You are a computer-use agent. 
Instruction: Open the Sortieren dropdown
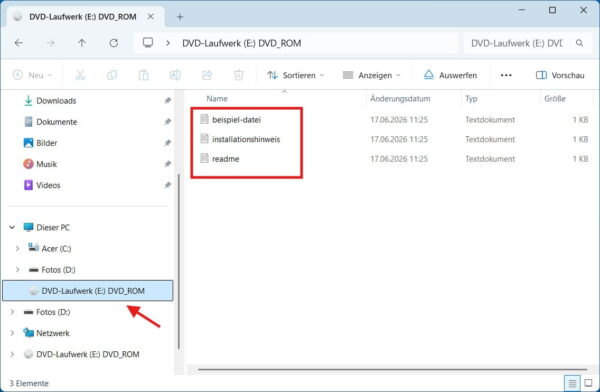295,75
